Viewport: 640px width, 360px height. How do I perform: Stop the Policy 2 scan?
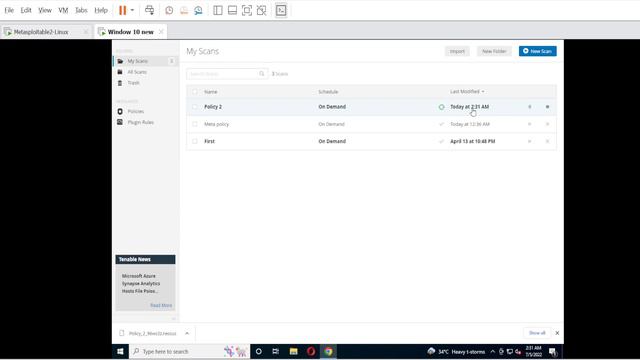547,107
